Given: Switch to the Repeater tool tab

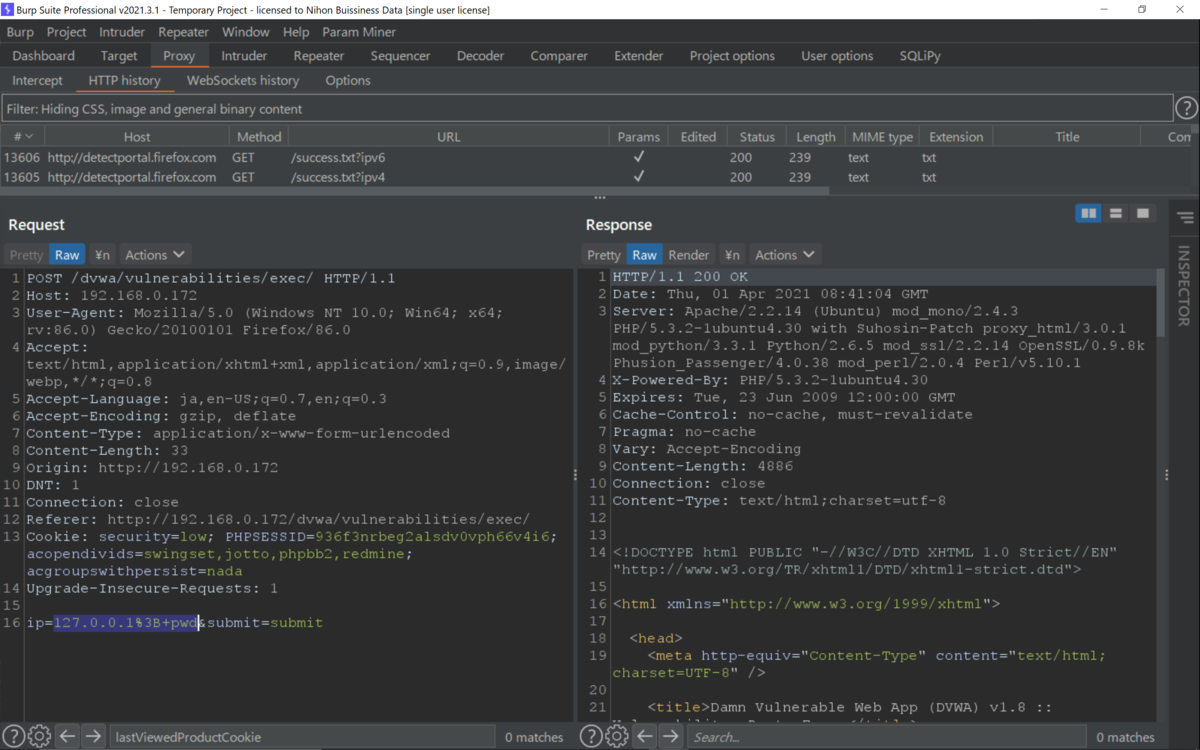Looking at the screenshot, I should pos(319,56).
